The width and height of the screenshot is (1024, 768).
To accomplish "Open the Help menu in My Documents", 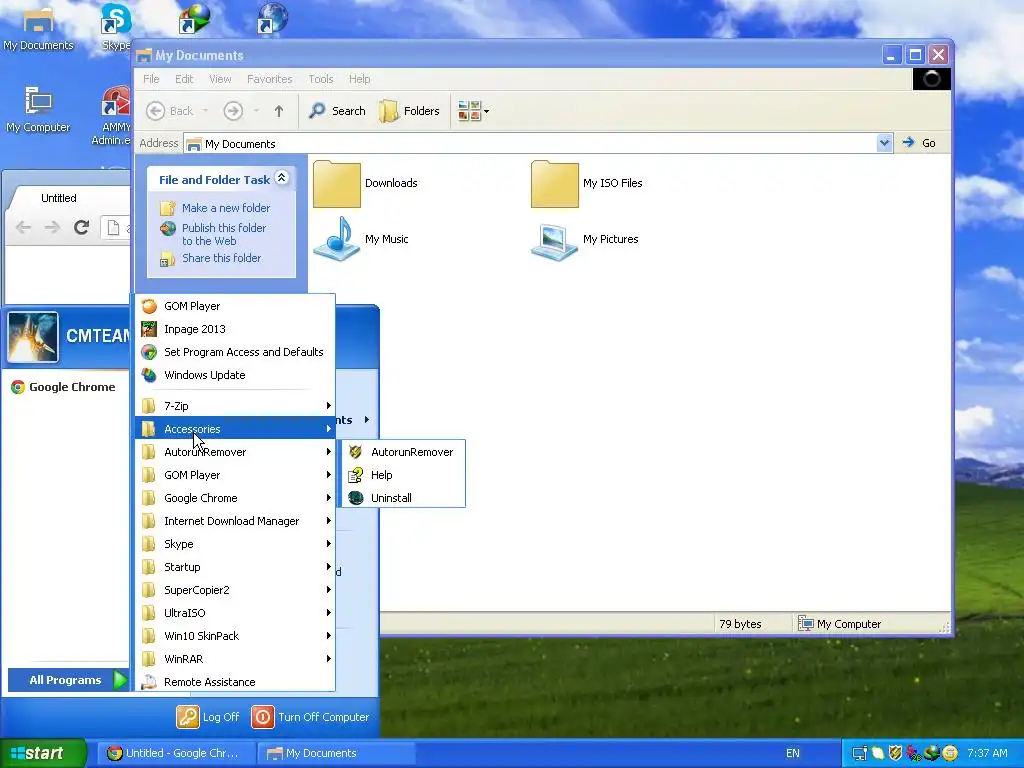I will point(359,79).
